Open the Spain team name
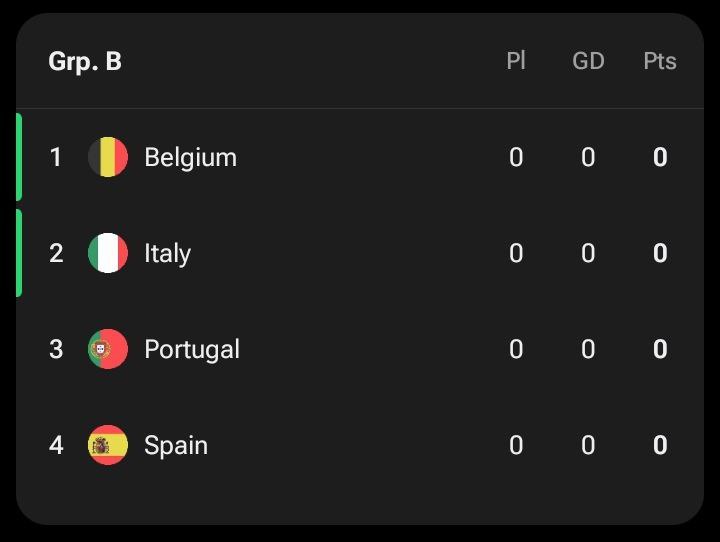The width and height of the screenshot is (720, 542). coord(176,446)
